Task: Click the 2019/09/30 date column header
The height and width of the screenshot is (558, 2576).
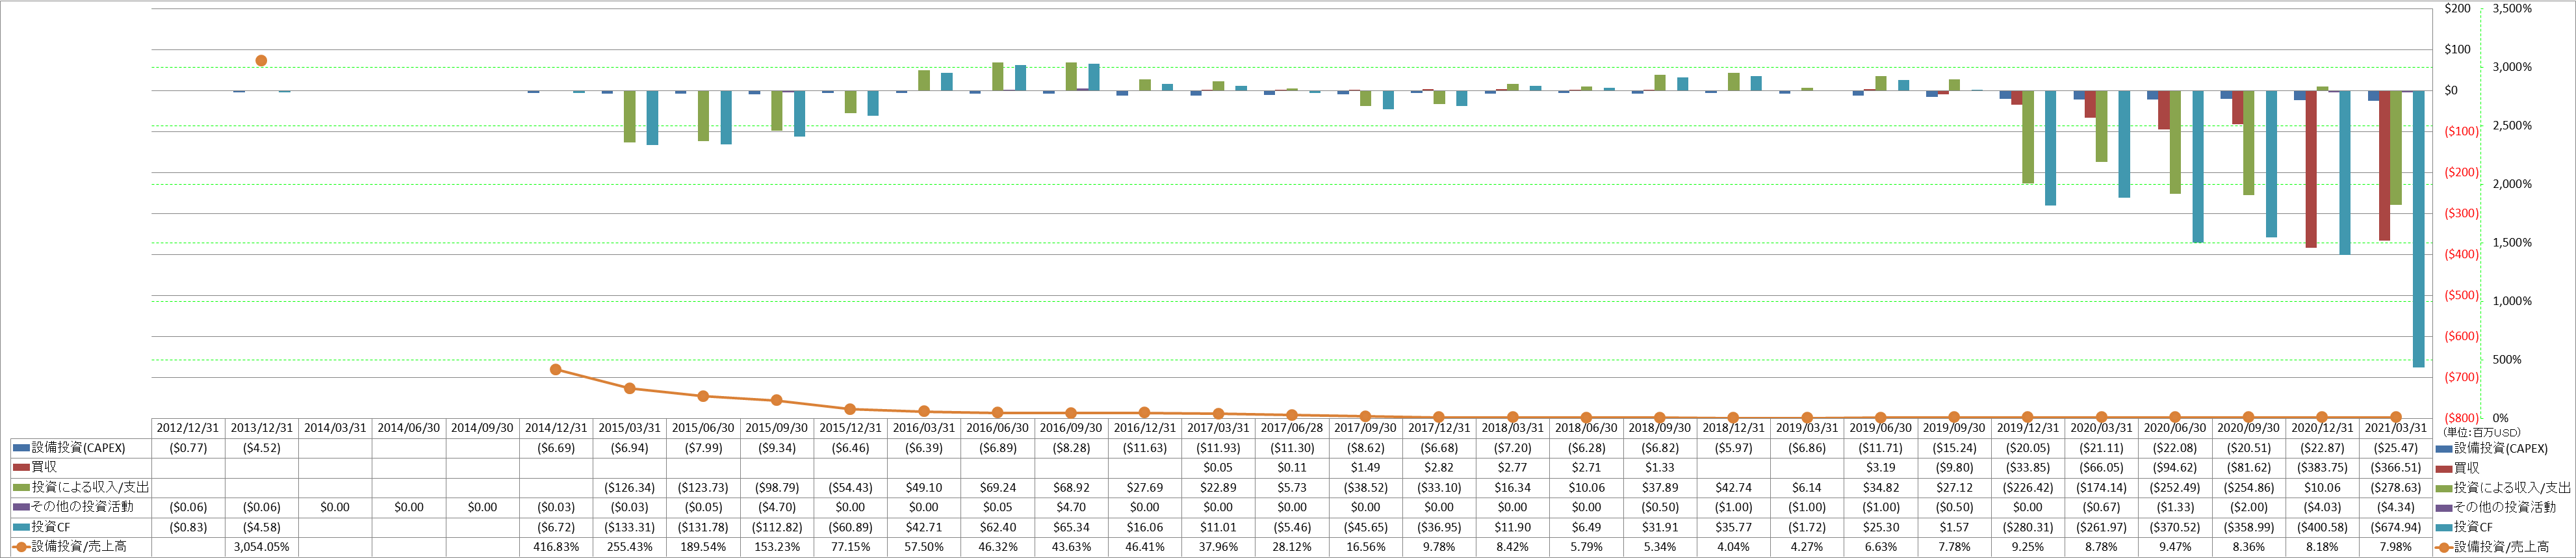Action: pyautogui.click(x=1955, y=428)
